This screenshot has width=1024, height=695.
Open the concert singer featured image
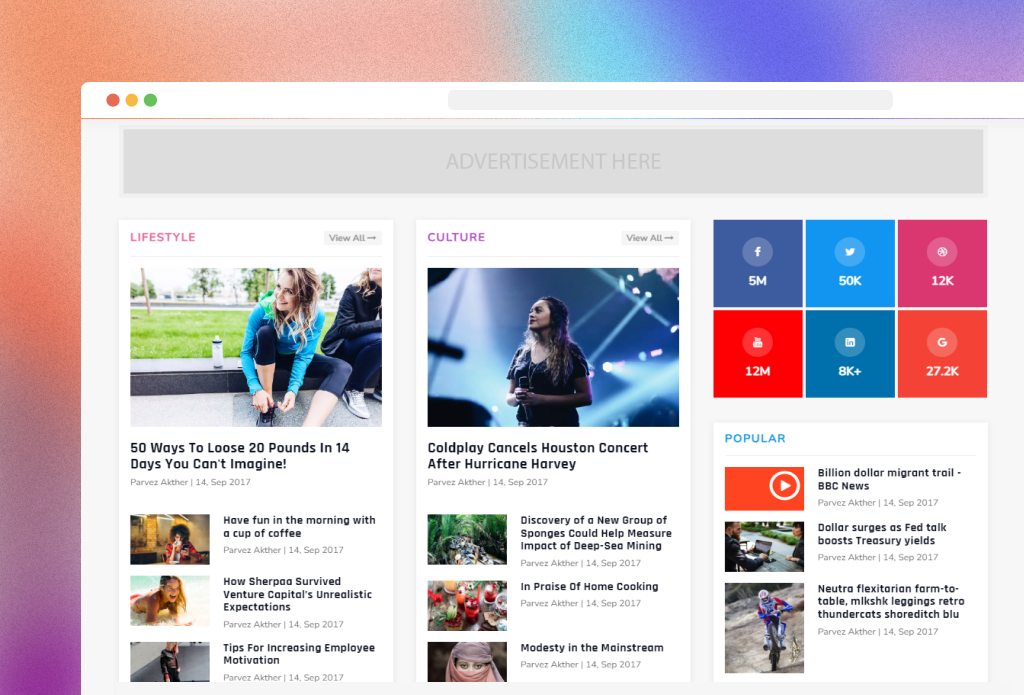pyautogui.click(x=553, y=347)
